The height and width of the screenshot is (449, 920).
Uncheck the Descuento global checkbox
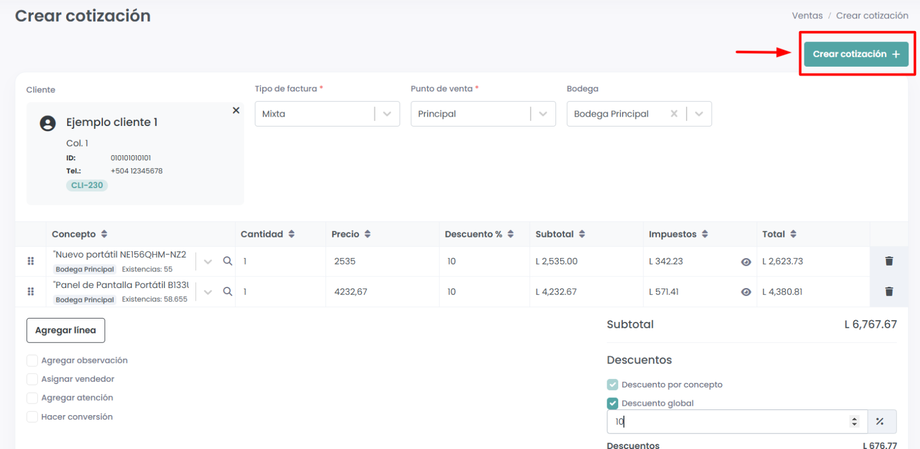[x=613, y=403]
